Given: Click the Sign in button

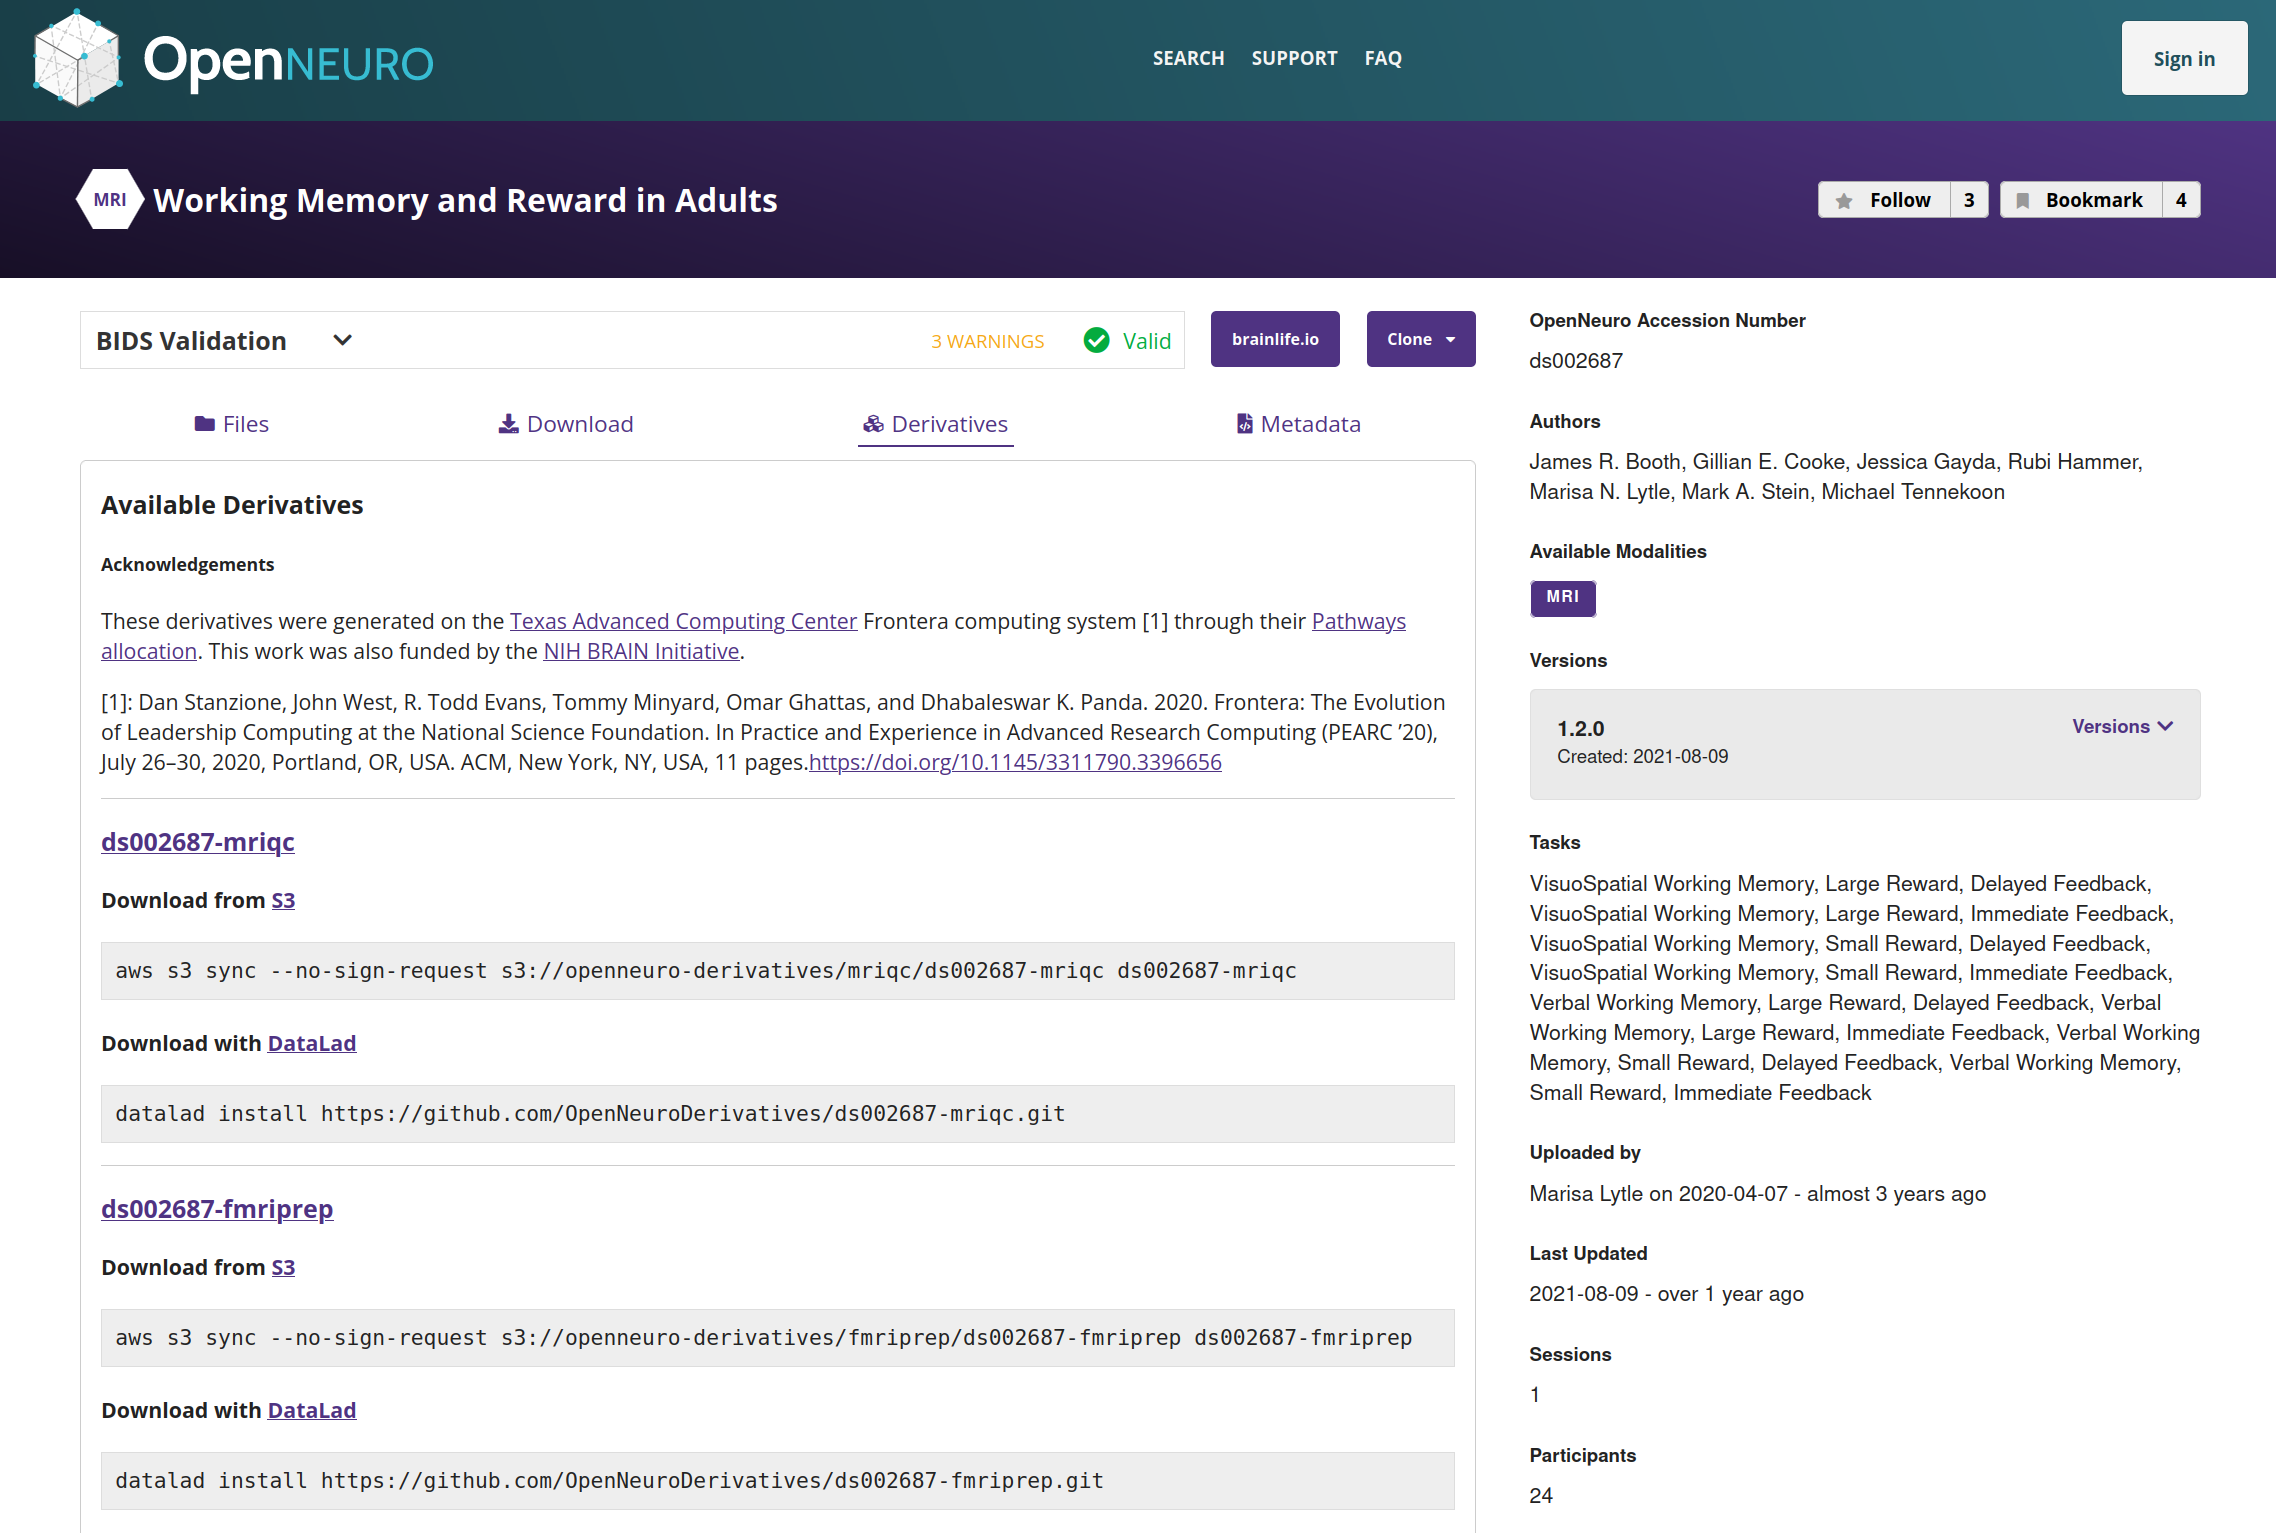Looking at the screenshot, I should 2184,59.
